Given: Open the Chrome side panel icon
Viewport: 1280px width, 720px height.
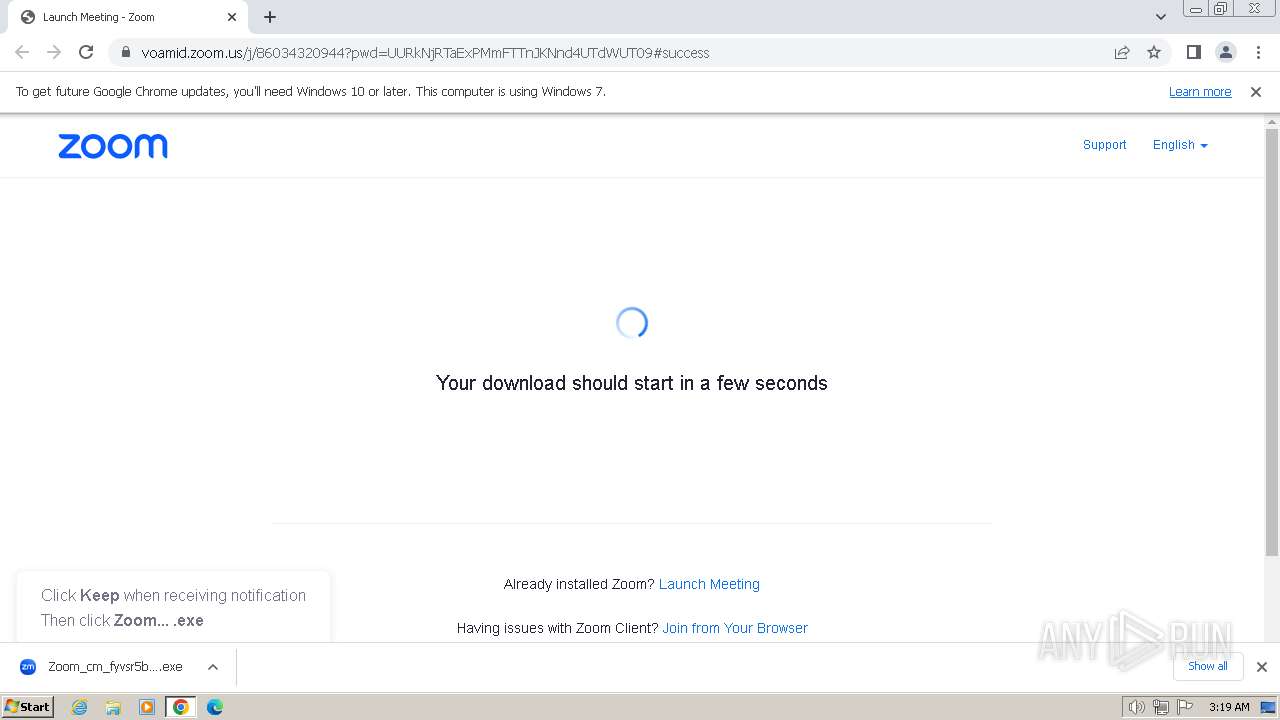Looking at the screenshot, I should point(1193,53).
